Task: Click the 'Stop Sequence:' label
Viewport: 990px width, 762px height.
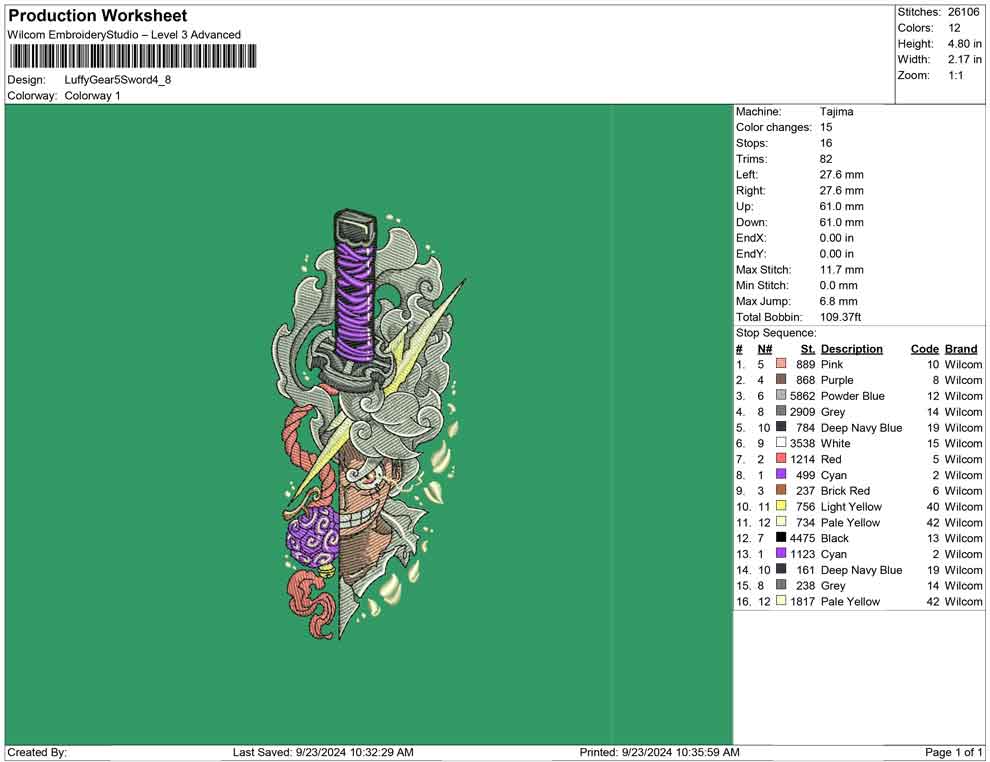Action: click(776, 333)
